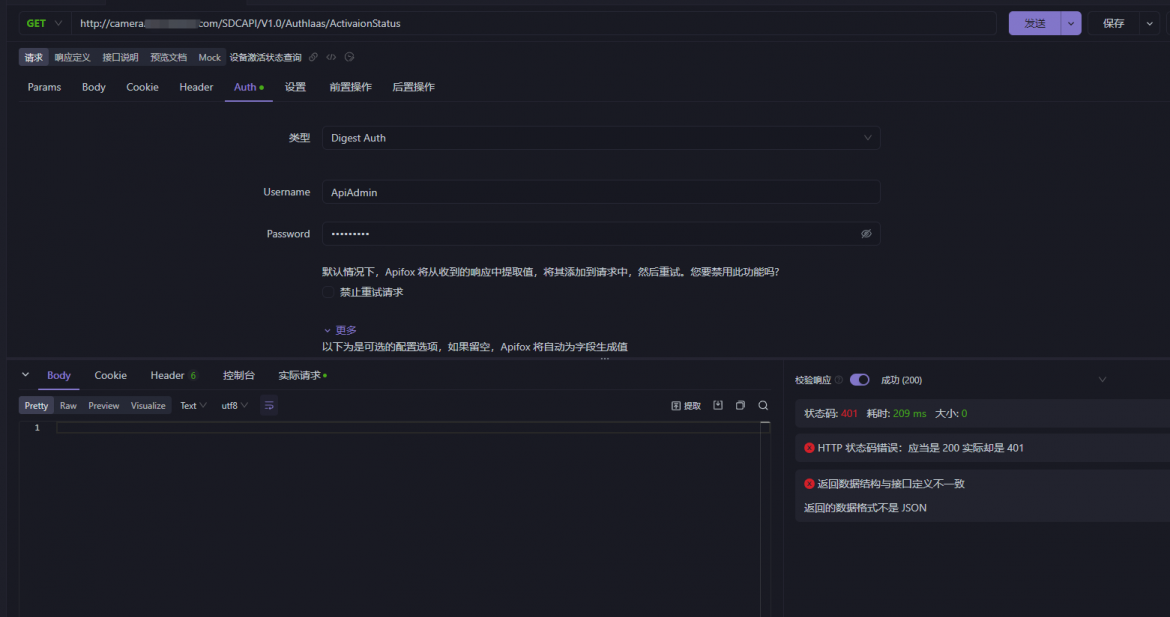Copy the response body content
Viewport: 1170px width, 617px height.
[x=740, y=405]
